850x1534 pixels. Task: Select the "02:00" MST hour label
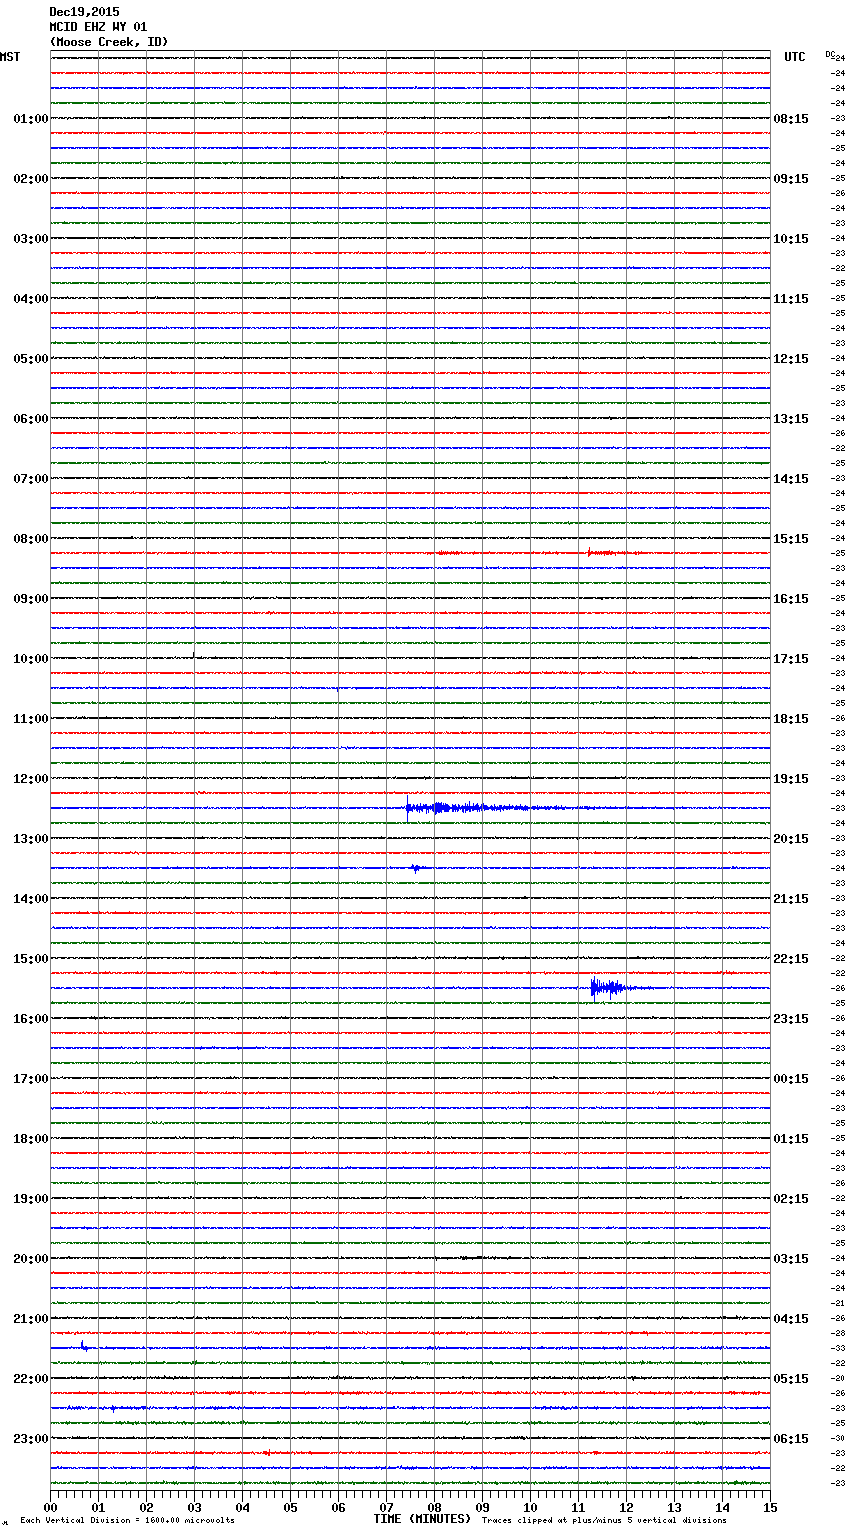(31, 179)
